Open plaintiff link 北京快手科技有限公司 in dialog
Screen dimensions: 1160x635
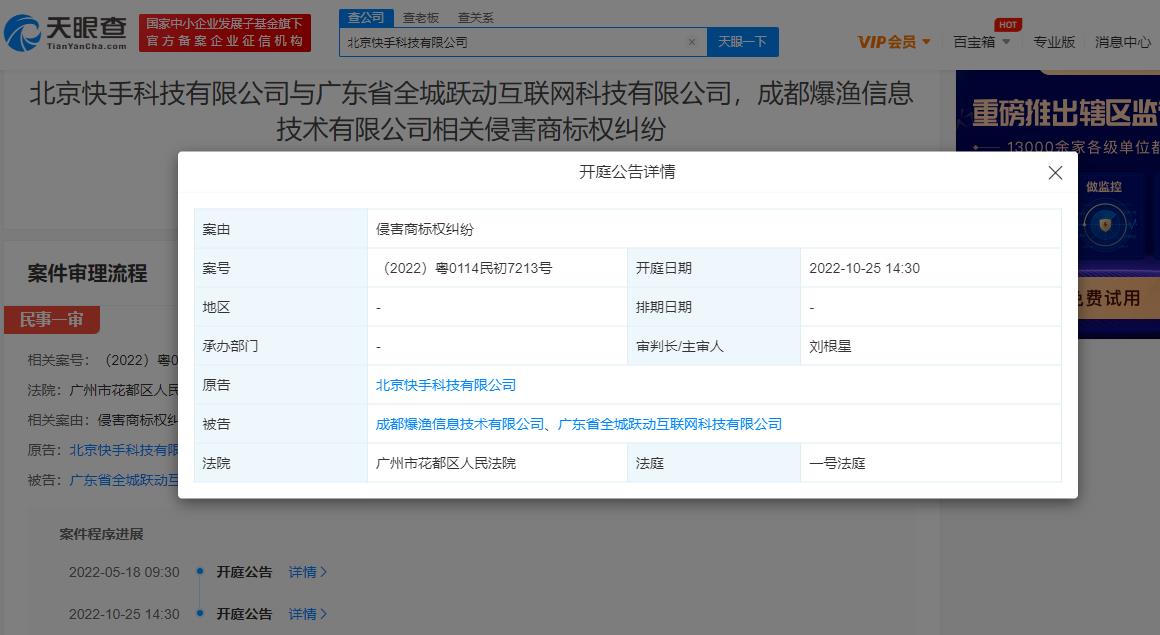point(445,385)
